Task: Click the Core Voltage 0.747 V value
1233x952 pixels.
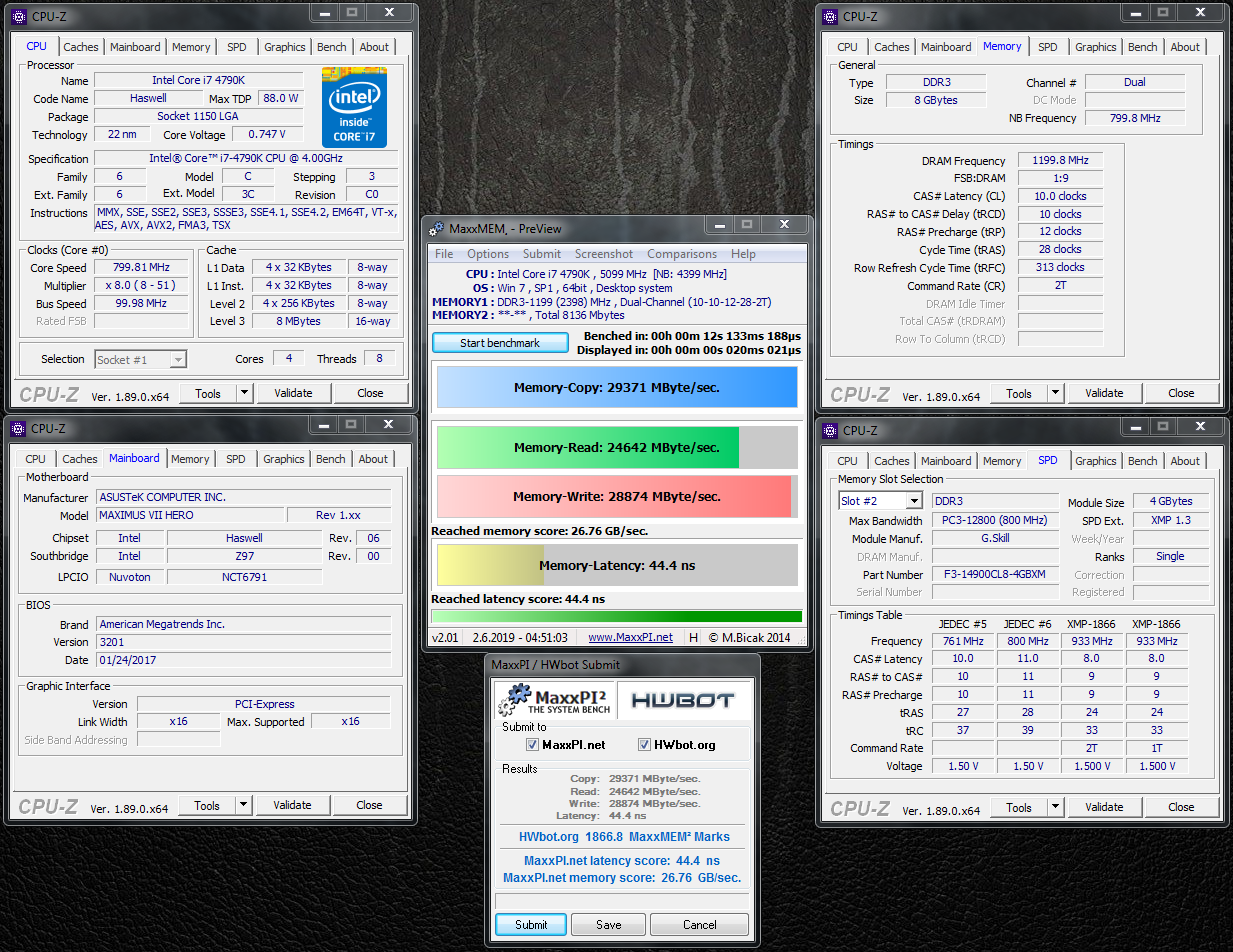Action: click(x=268, y=134)
